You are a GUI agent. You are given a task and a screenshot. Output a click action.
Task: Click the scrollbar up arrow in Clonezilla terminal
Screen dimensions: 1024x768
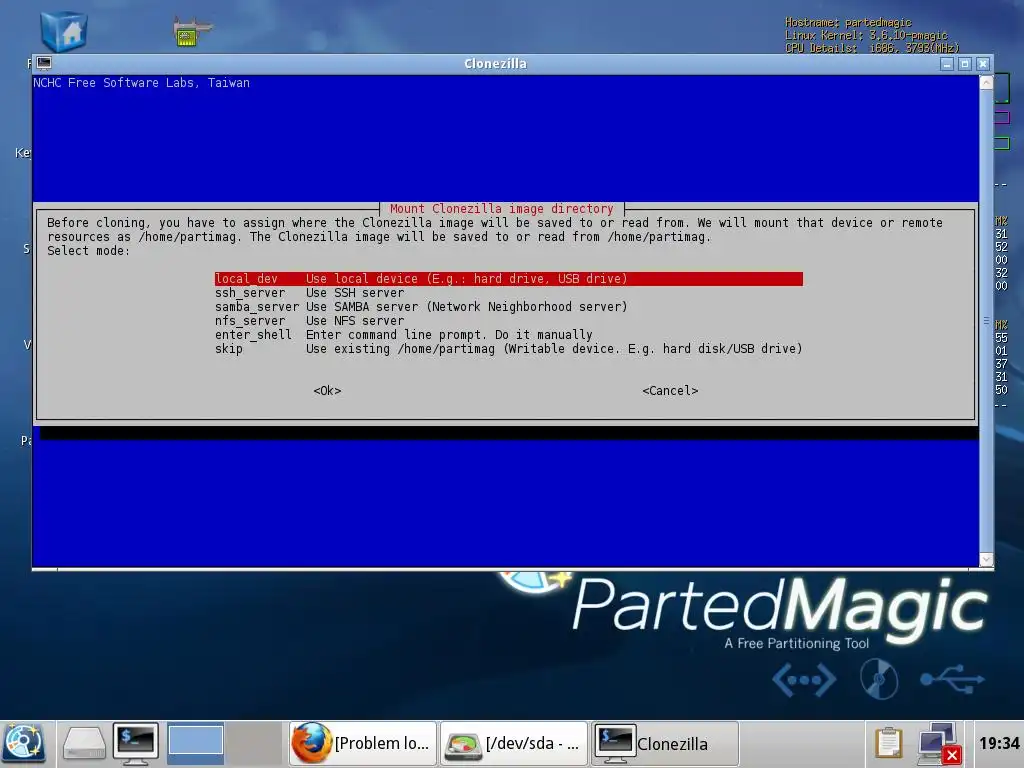point(987,82)
